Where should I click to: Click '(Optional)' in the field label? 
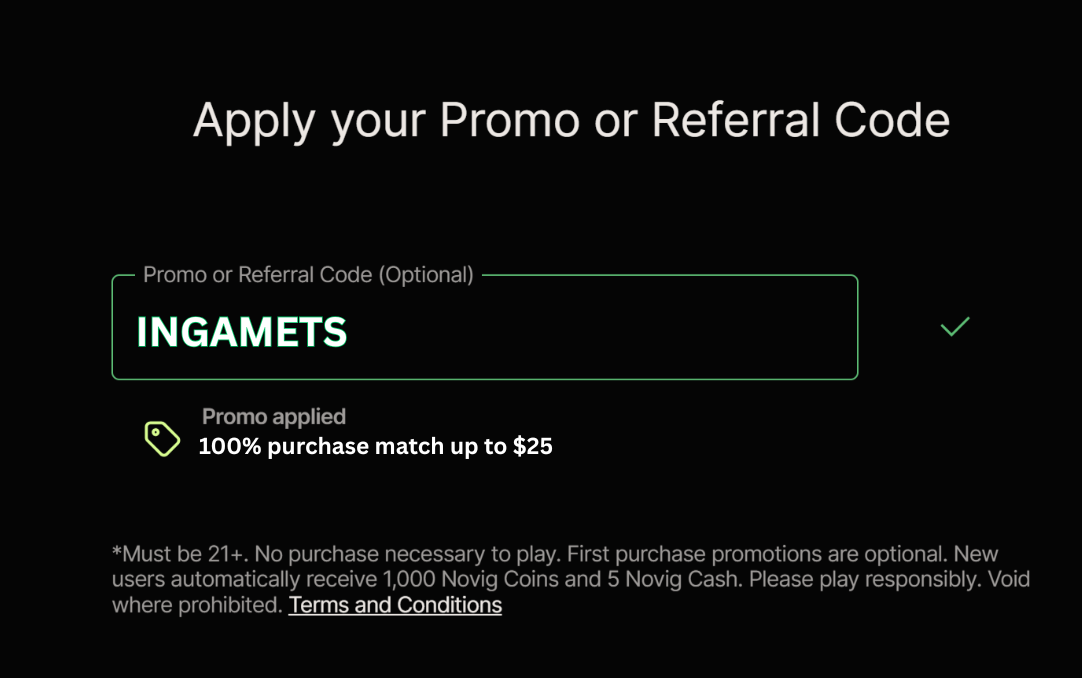point(425,275)
